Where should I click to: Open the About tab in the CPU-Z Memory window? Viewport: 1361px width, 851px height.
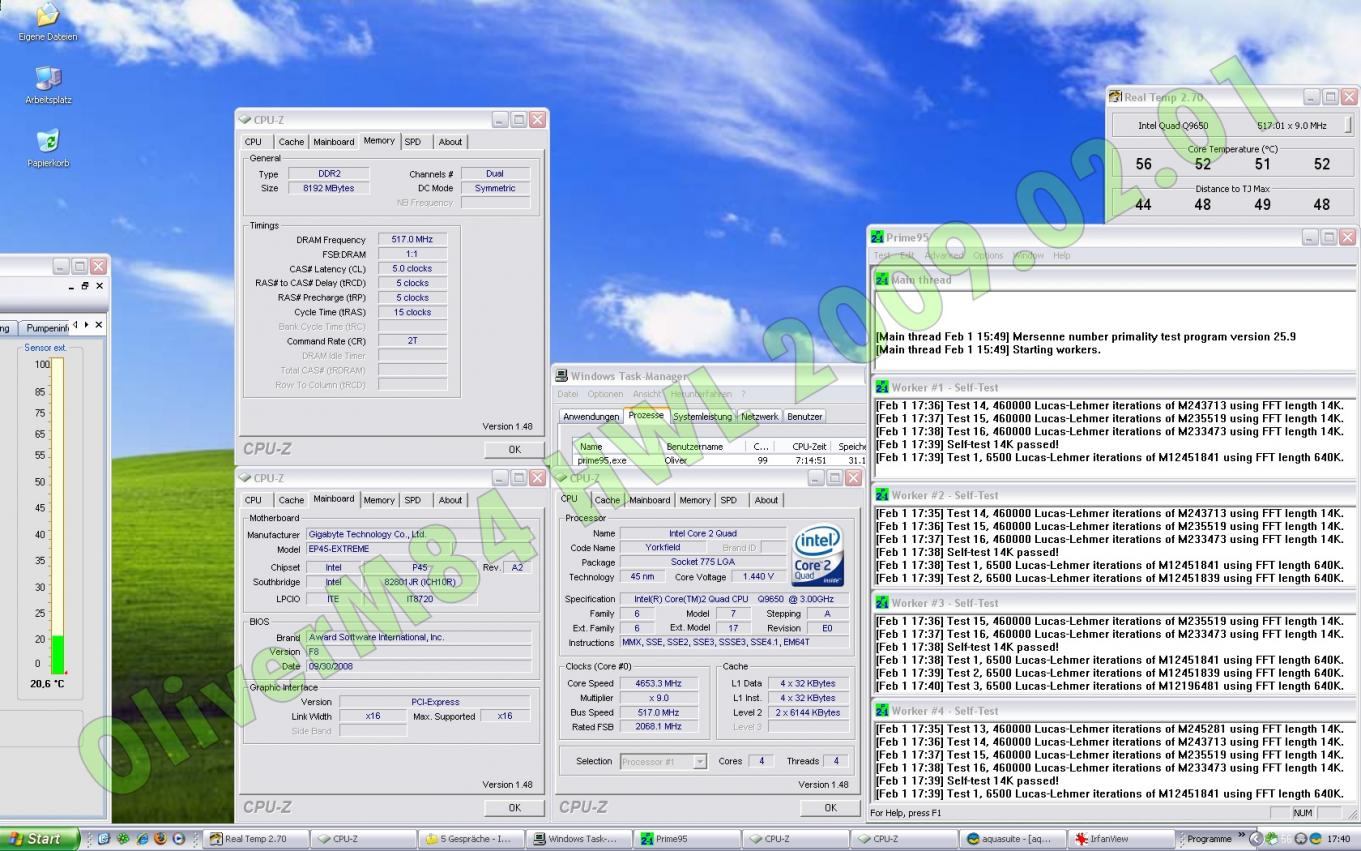click(450, 142)
